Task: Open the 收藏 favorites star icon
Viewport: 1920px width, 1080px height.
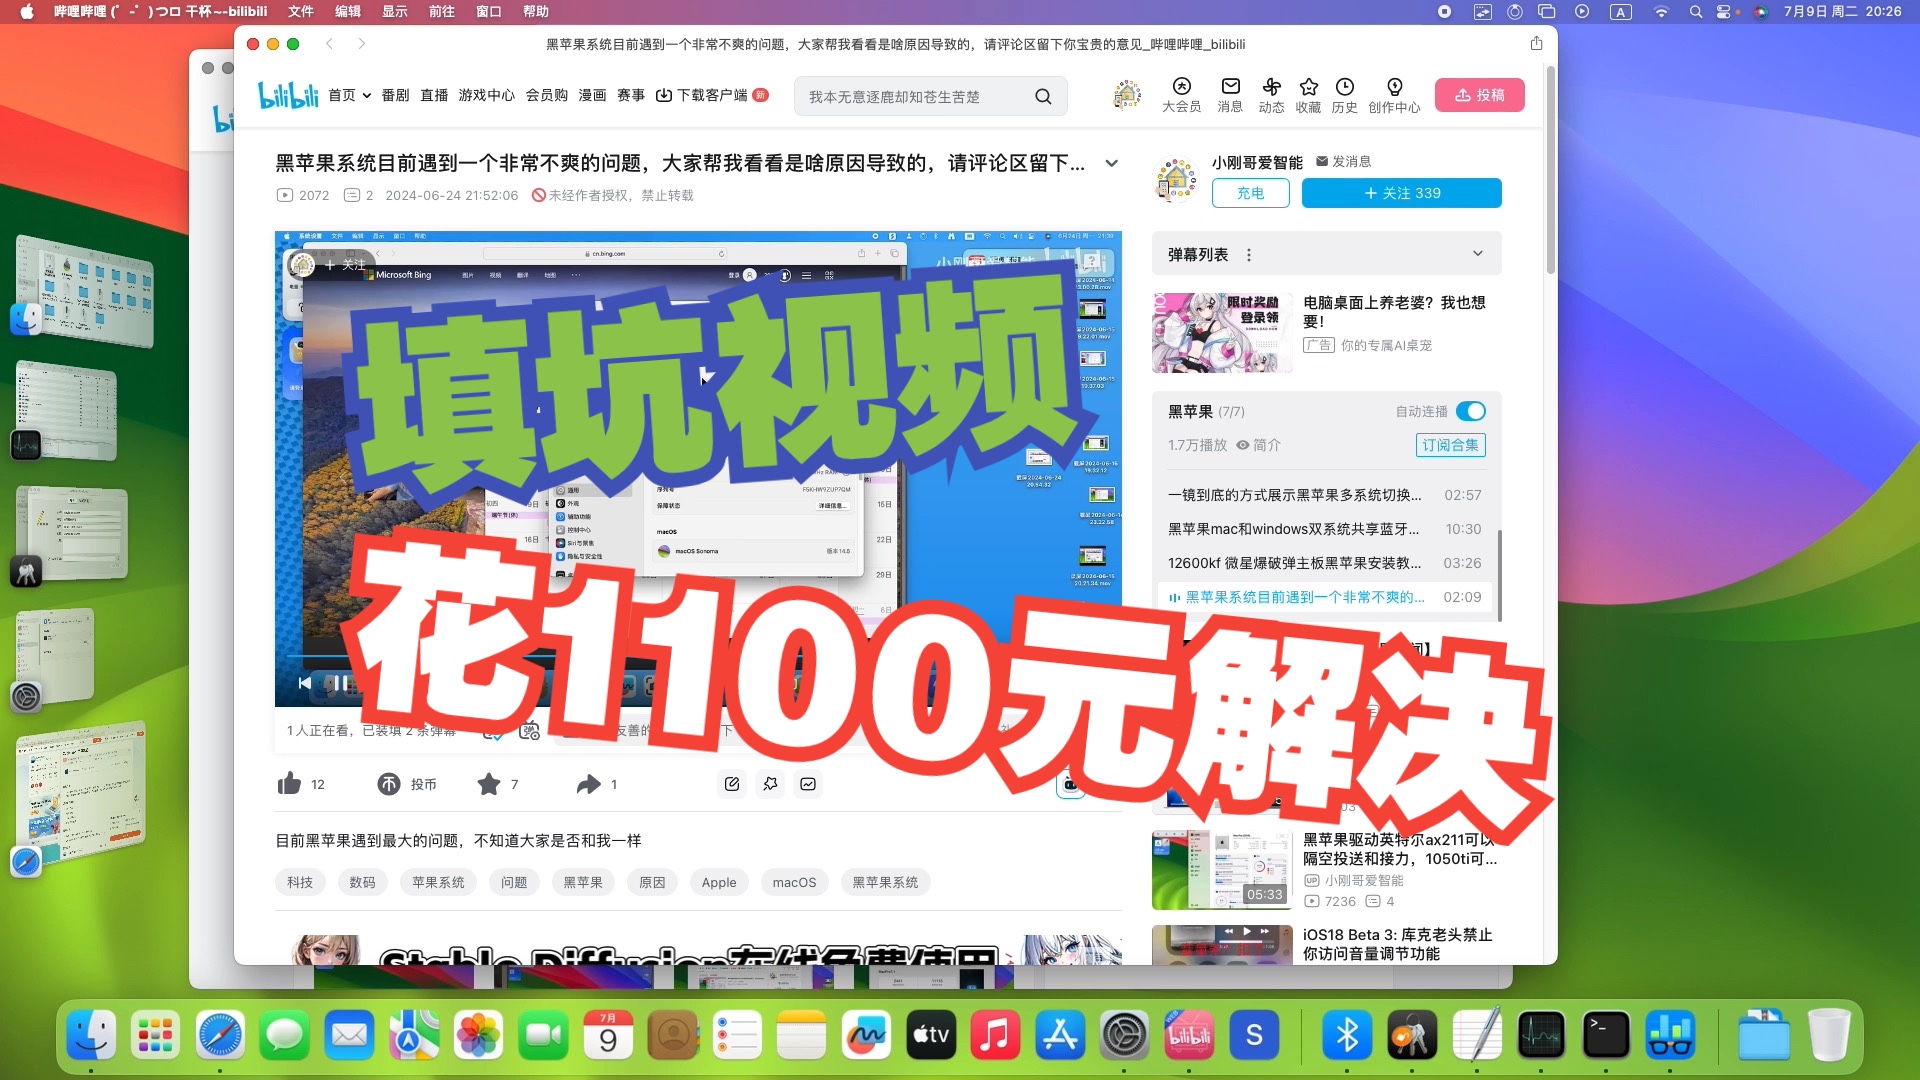Action: pyautogui.click(x=1308, y=95)
